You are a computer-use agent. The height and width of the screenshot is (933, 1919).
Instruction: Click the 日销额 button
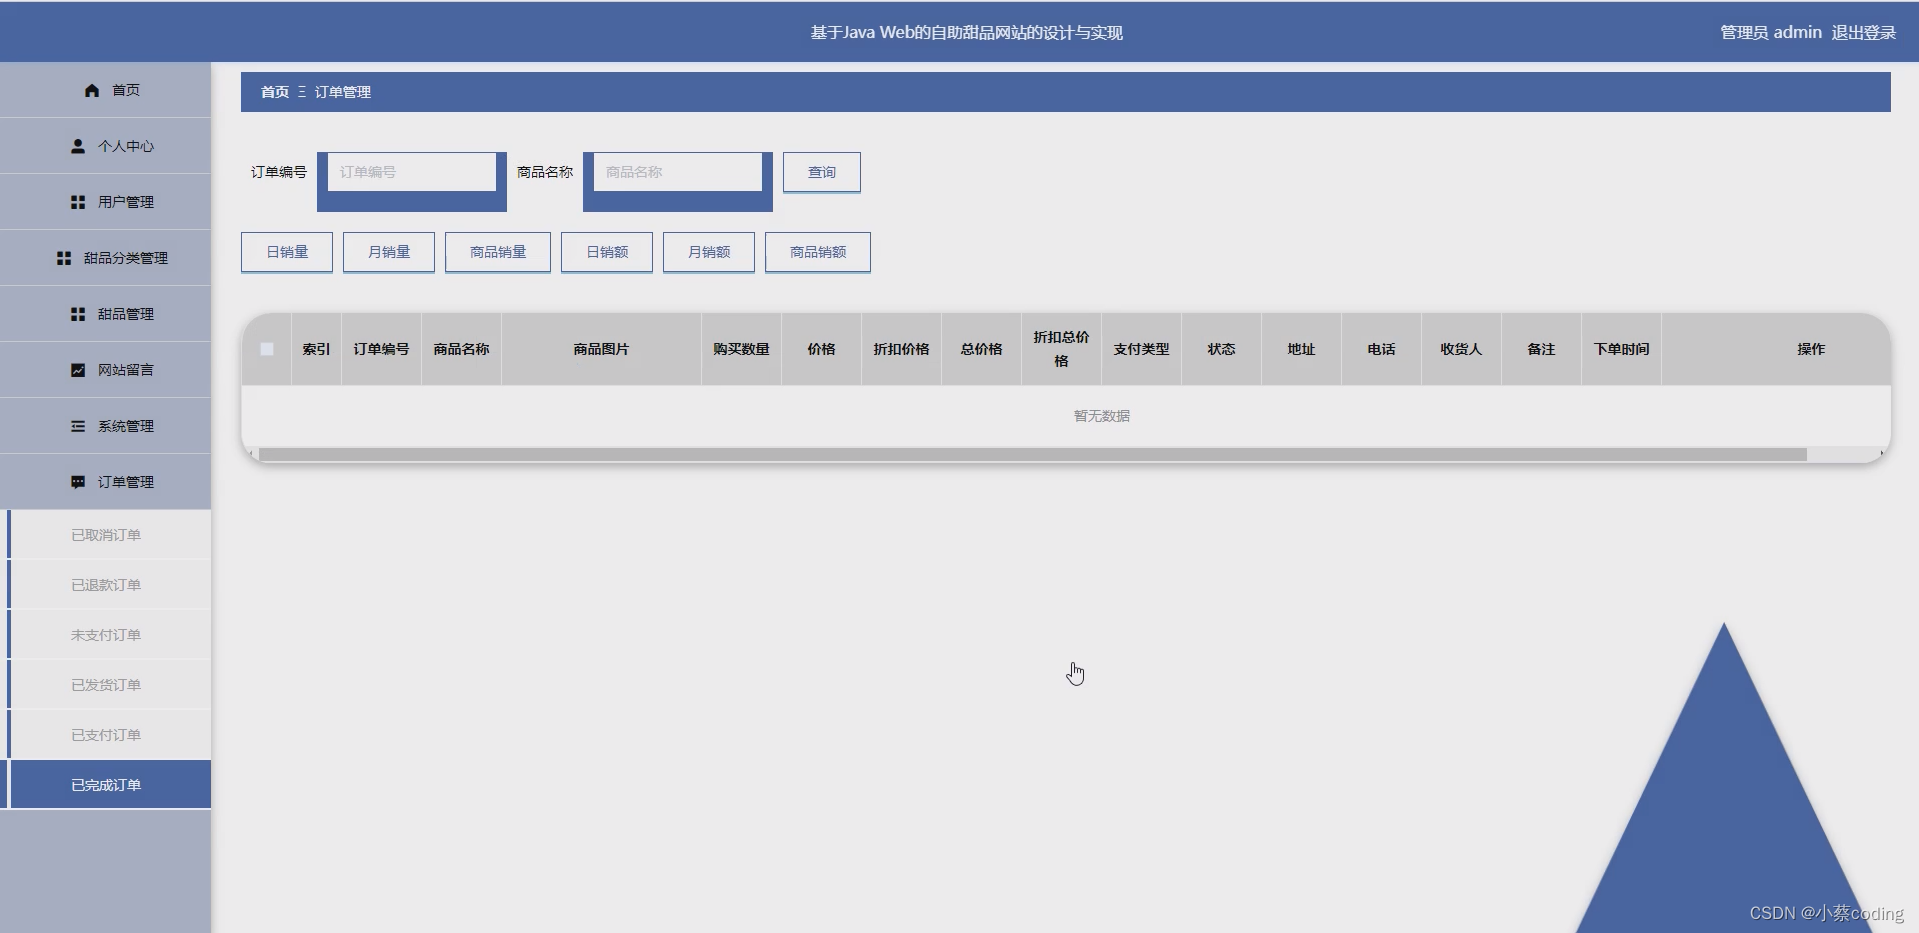pos(607,252)
